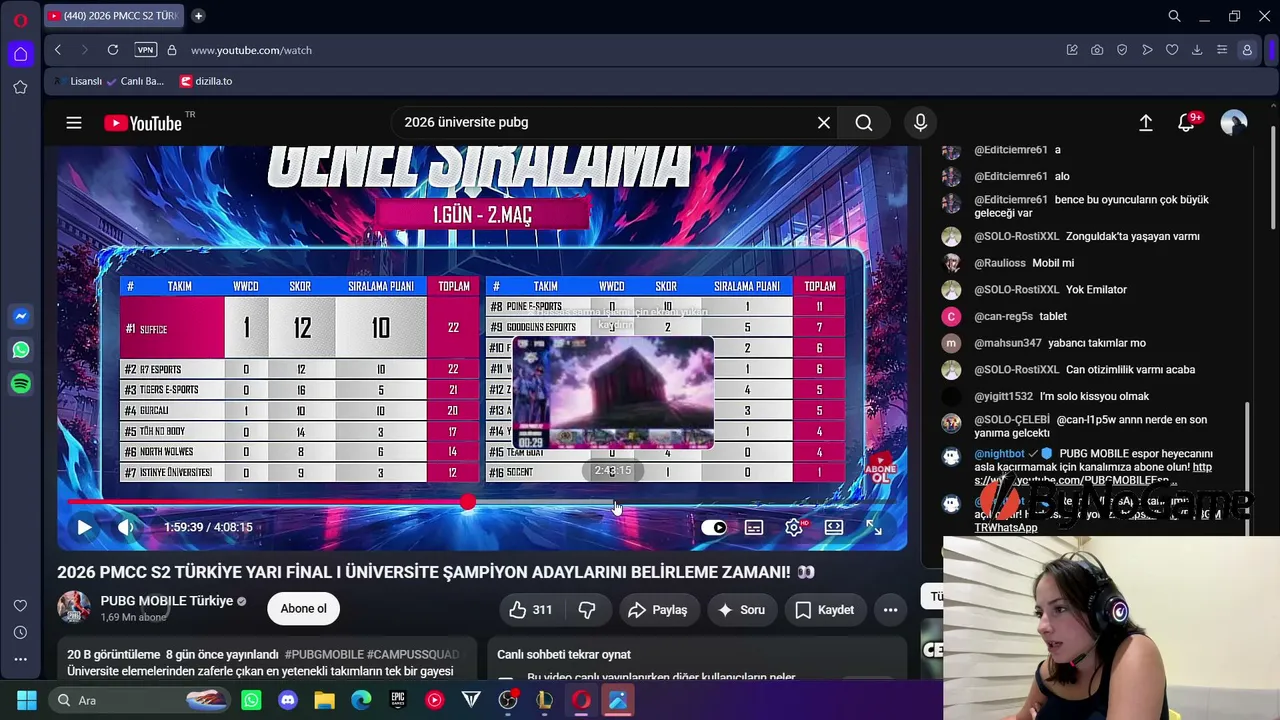This screenshot has width=1280, height=720.
Task: Click the Windows taskbar search box Ara
Action: click(x=140, y=700)
